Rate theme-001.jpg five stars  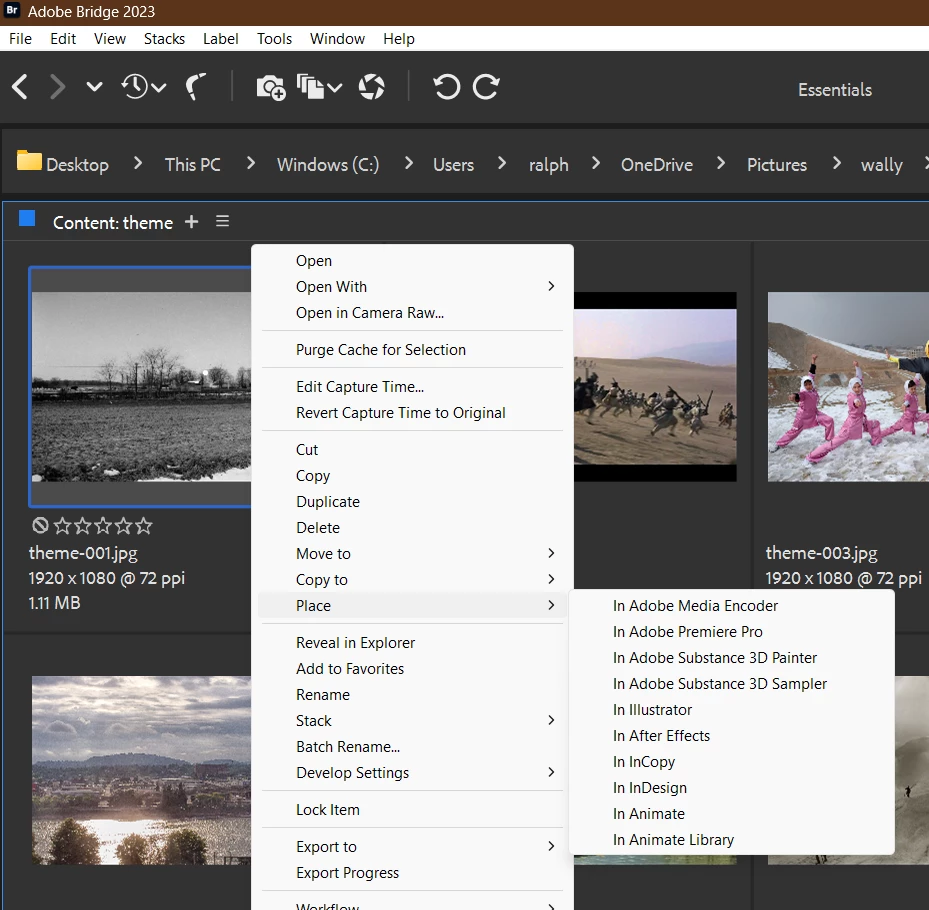click(x=143, y=526)
